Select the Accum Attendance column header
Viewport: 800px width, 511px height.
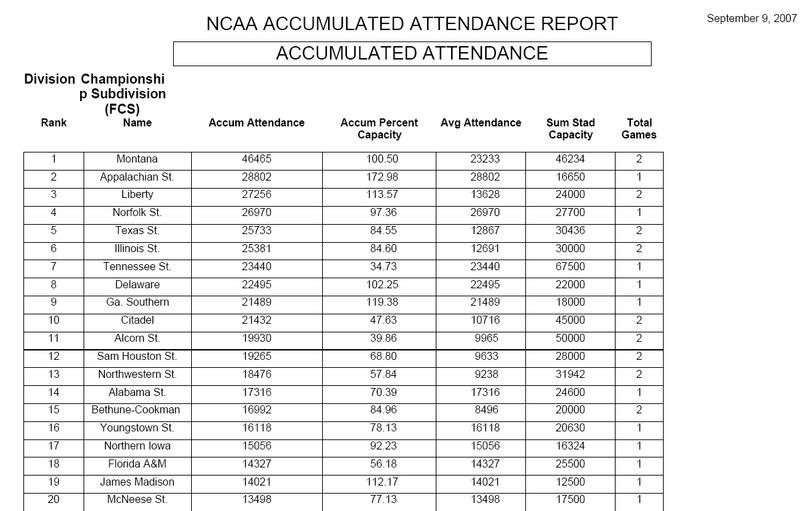click(256, 123)
